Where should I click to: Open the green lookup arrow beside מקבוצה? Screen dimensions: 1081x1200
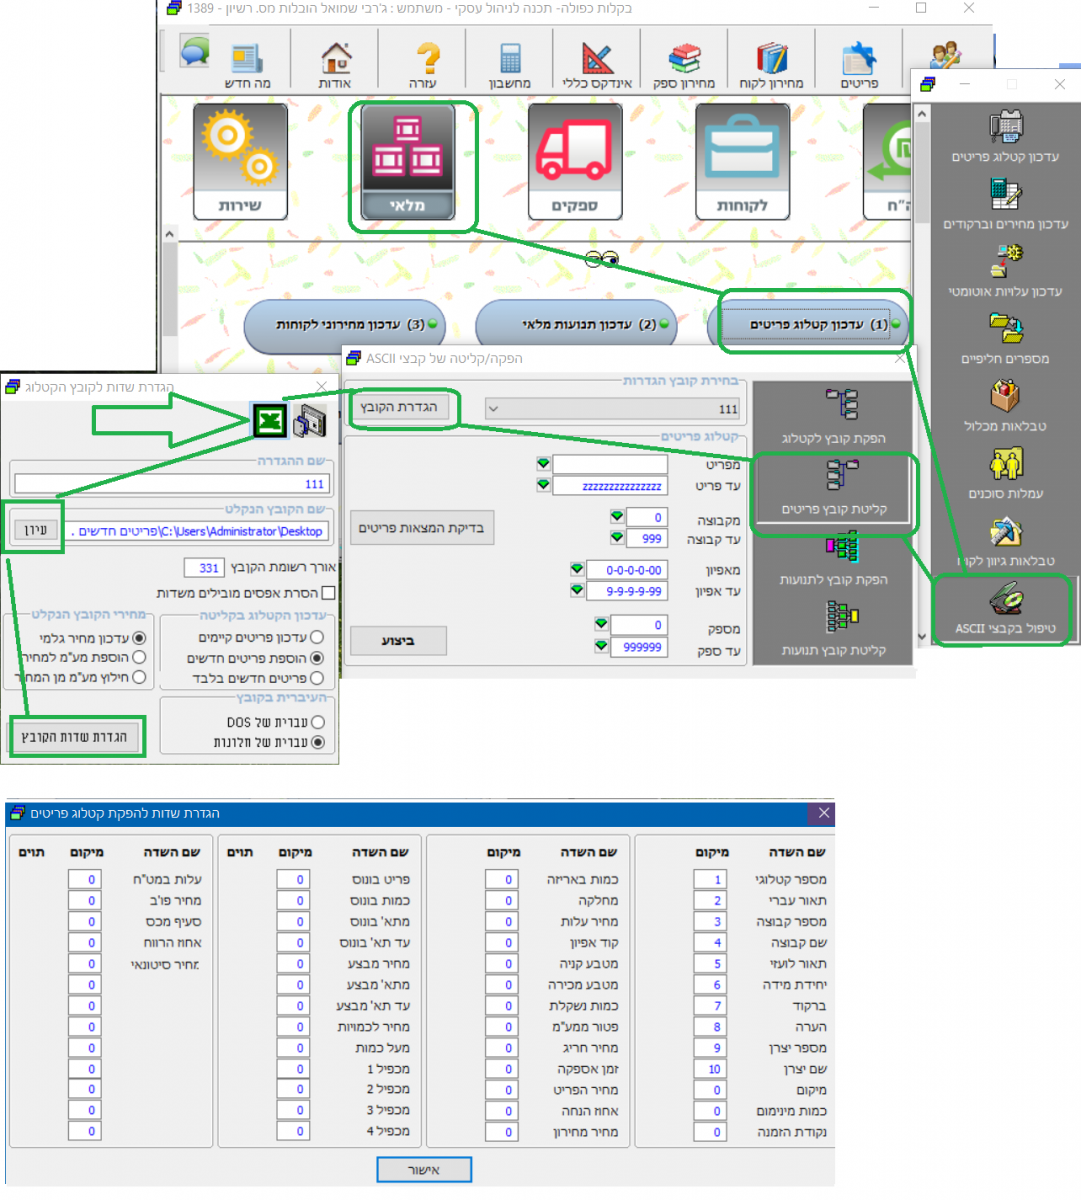(617, 517)
